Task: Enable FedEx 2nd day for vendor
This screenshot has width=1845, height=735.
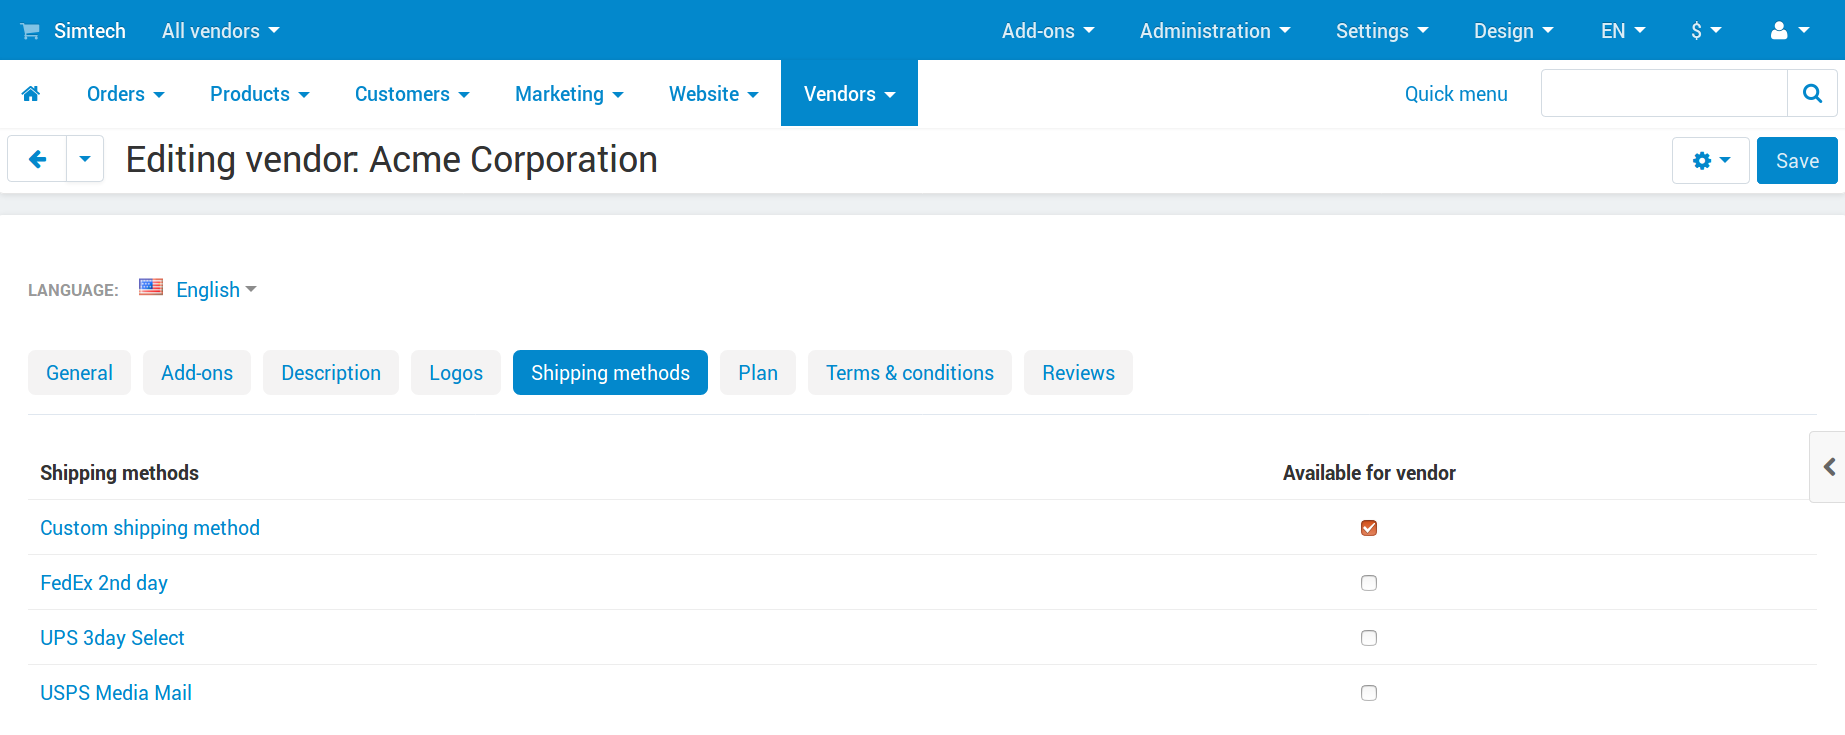Action: [1369, 583]
